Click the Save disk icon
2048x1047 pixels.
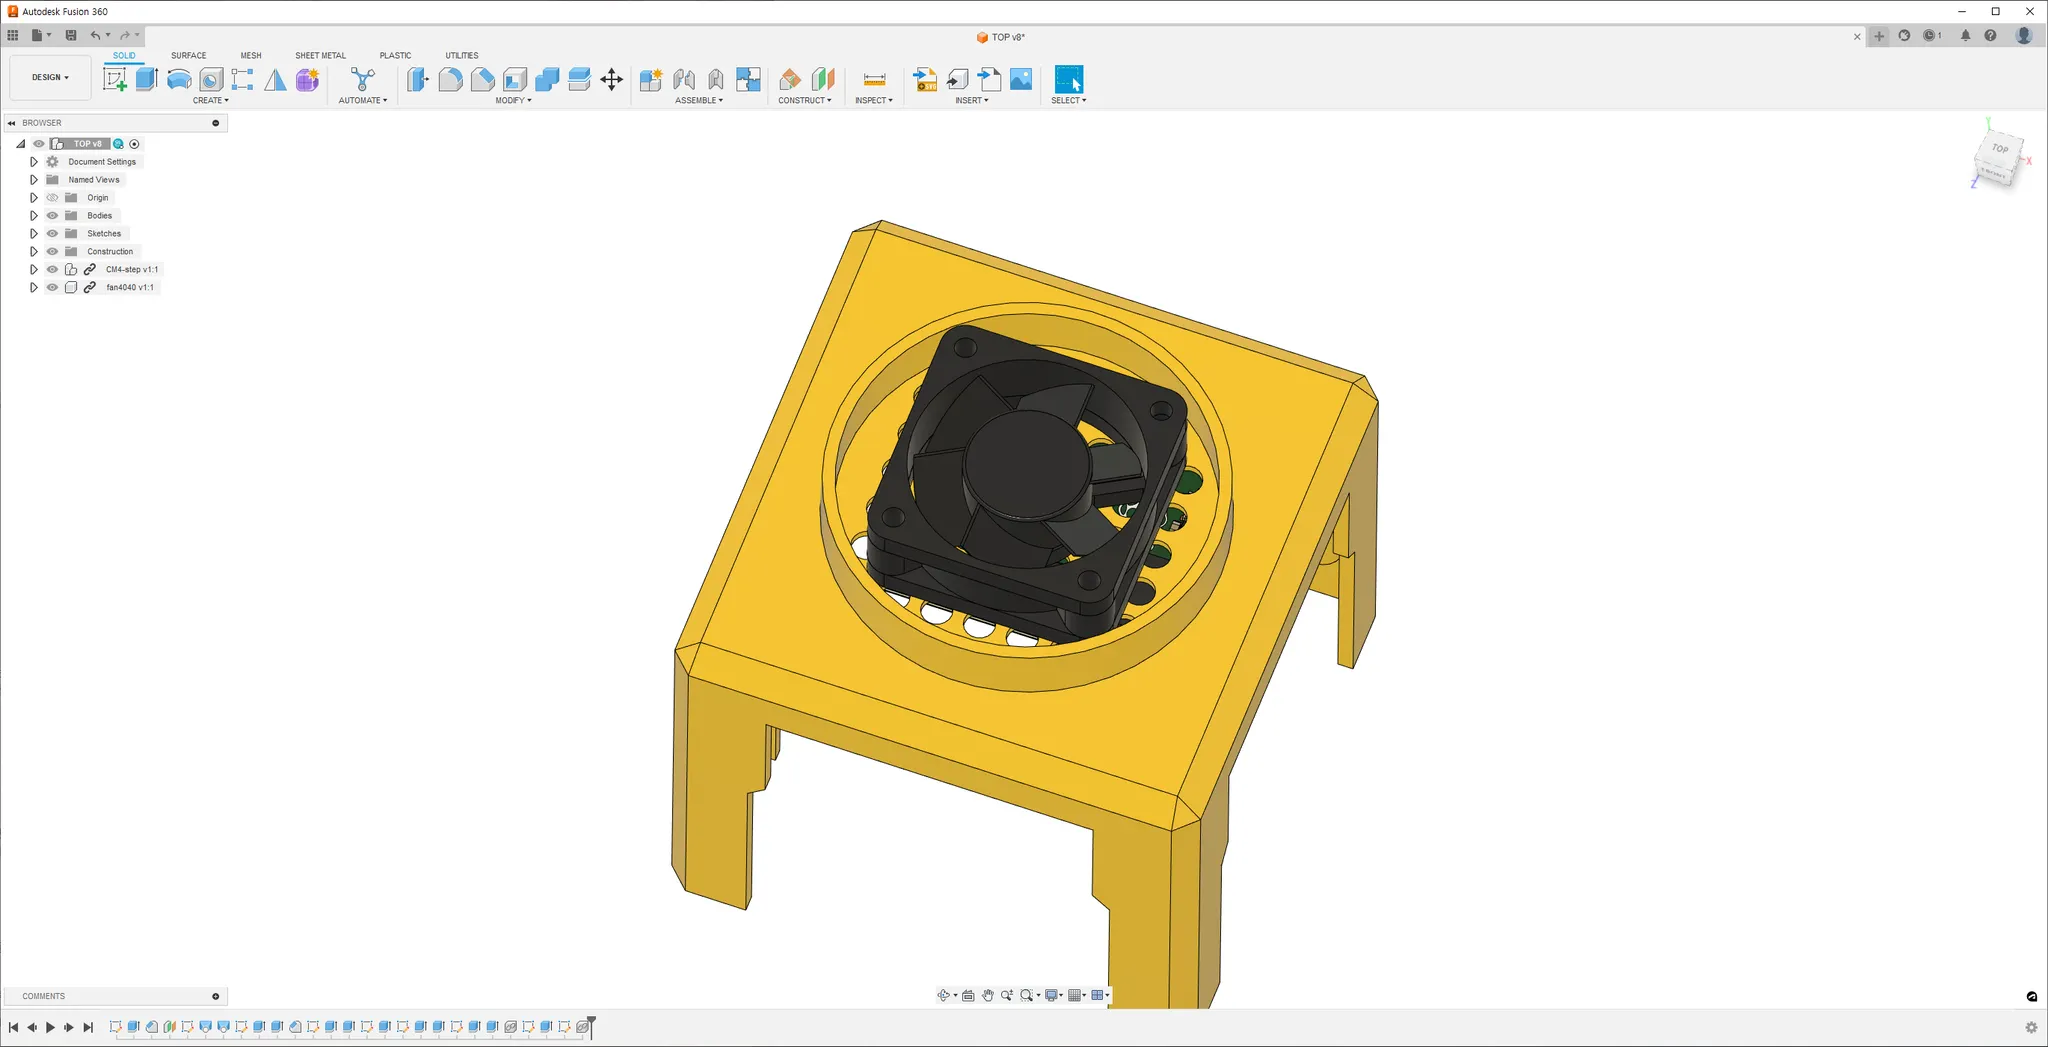(x=71, y=35)
